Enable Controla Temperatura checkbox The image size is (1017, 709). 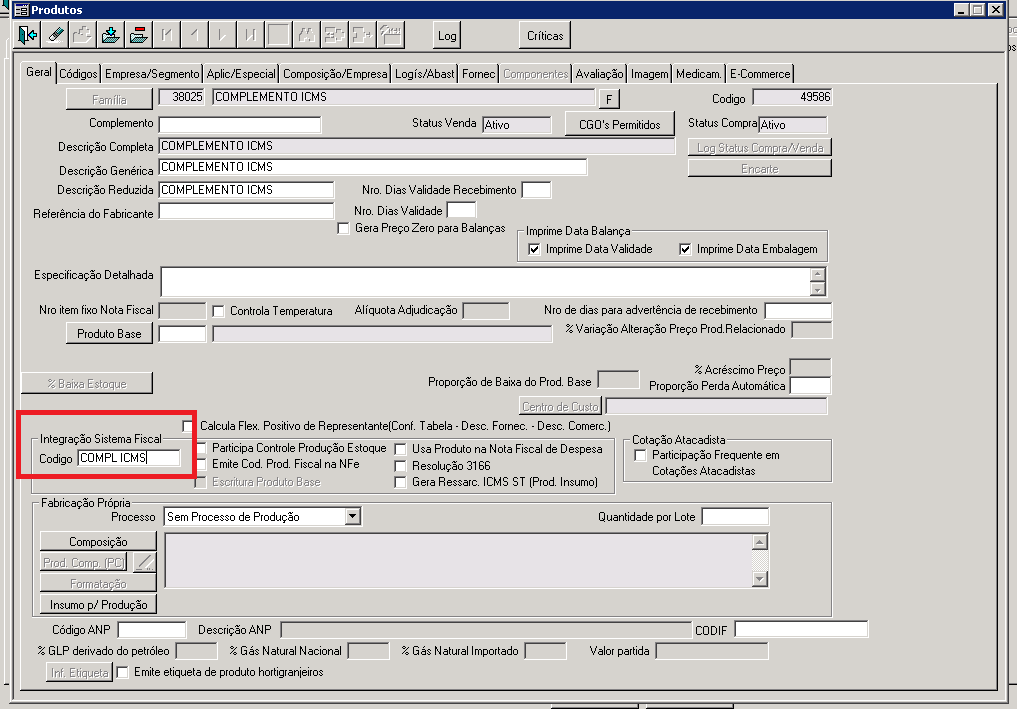219,311
